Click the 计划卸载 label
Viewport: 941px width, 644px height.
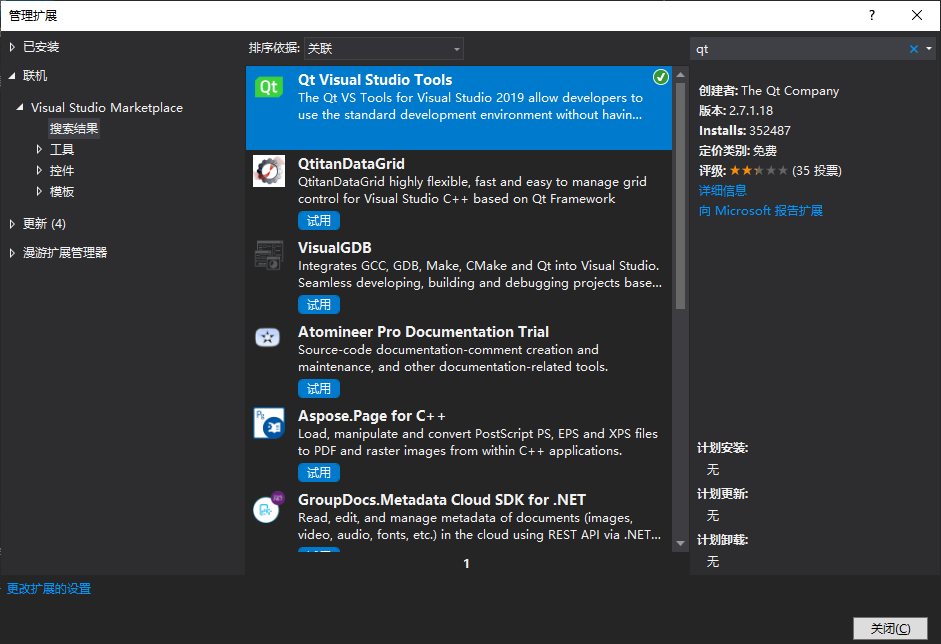pyautogui.click(x=723, y=540)
